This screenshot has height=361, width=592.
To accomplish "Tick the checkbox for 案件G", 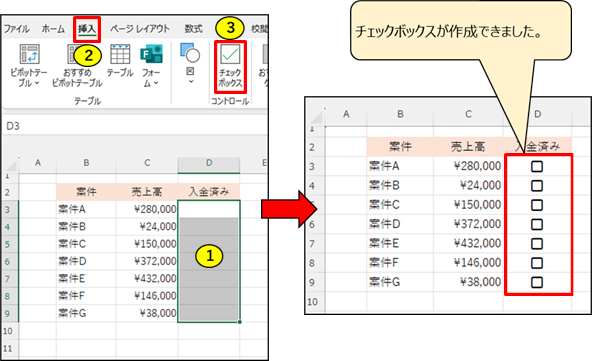I will coord(536,282).
